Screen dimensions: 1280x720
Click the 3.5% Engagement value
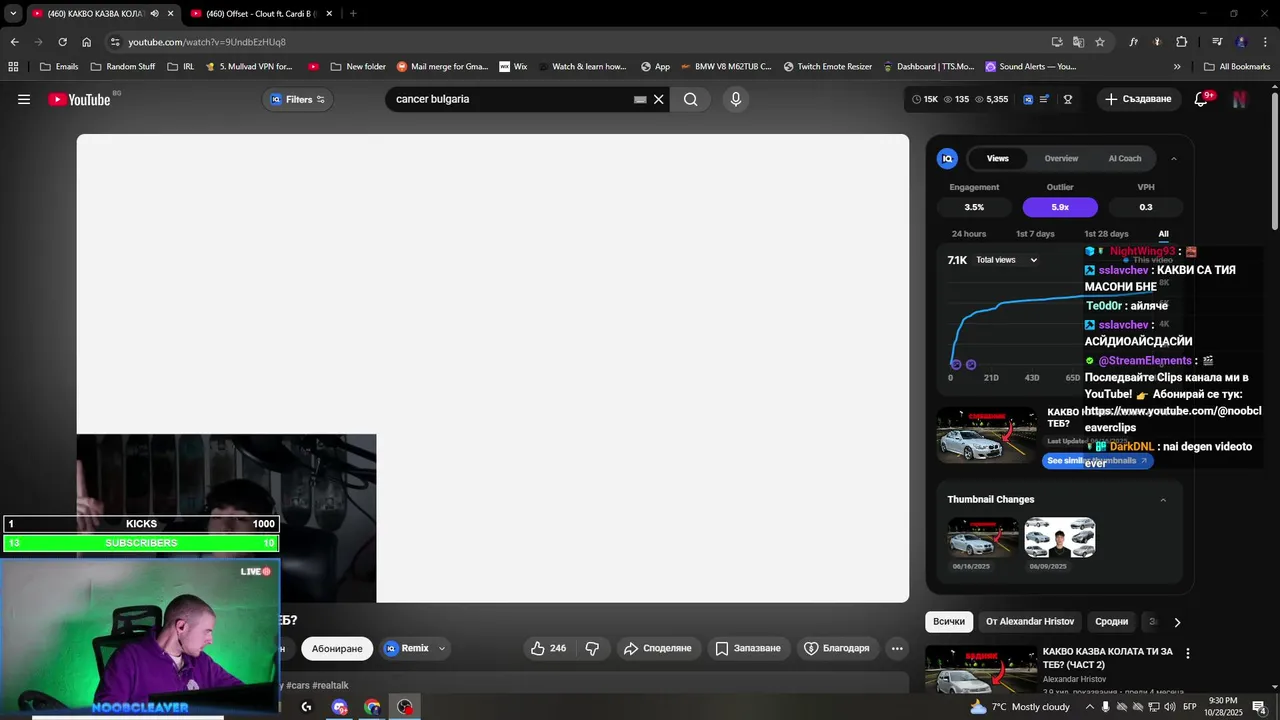[974, 207]
